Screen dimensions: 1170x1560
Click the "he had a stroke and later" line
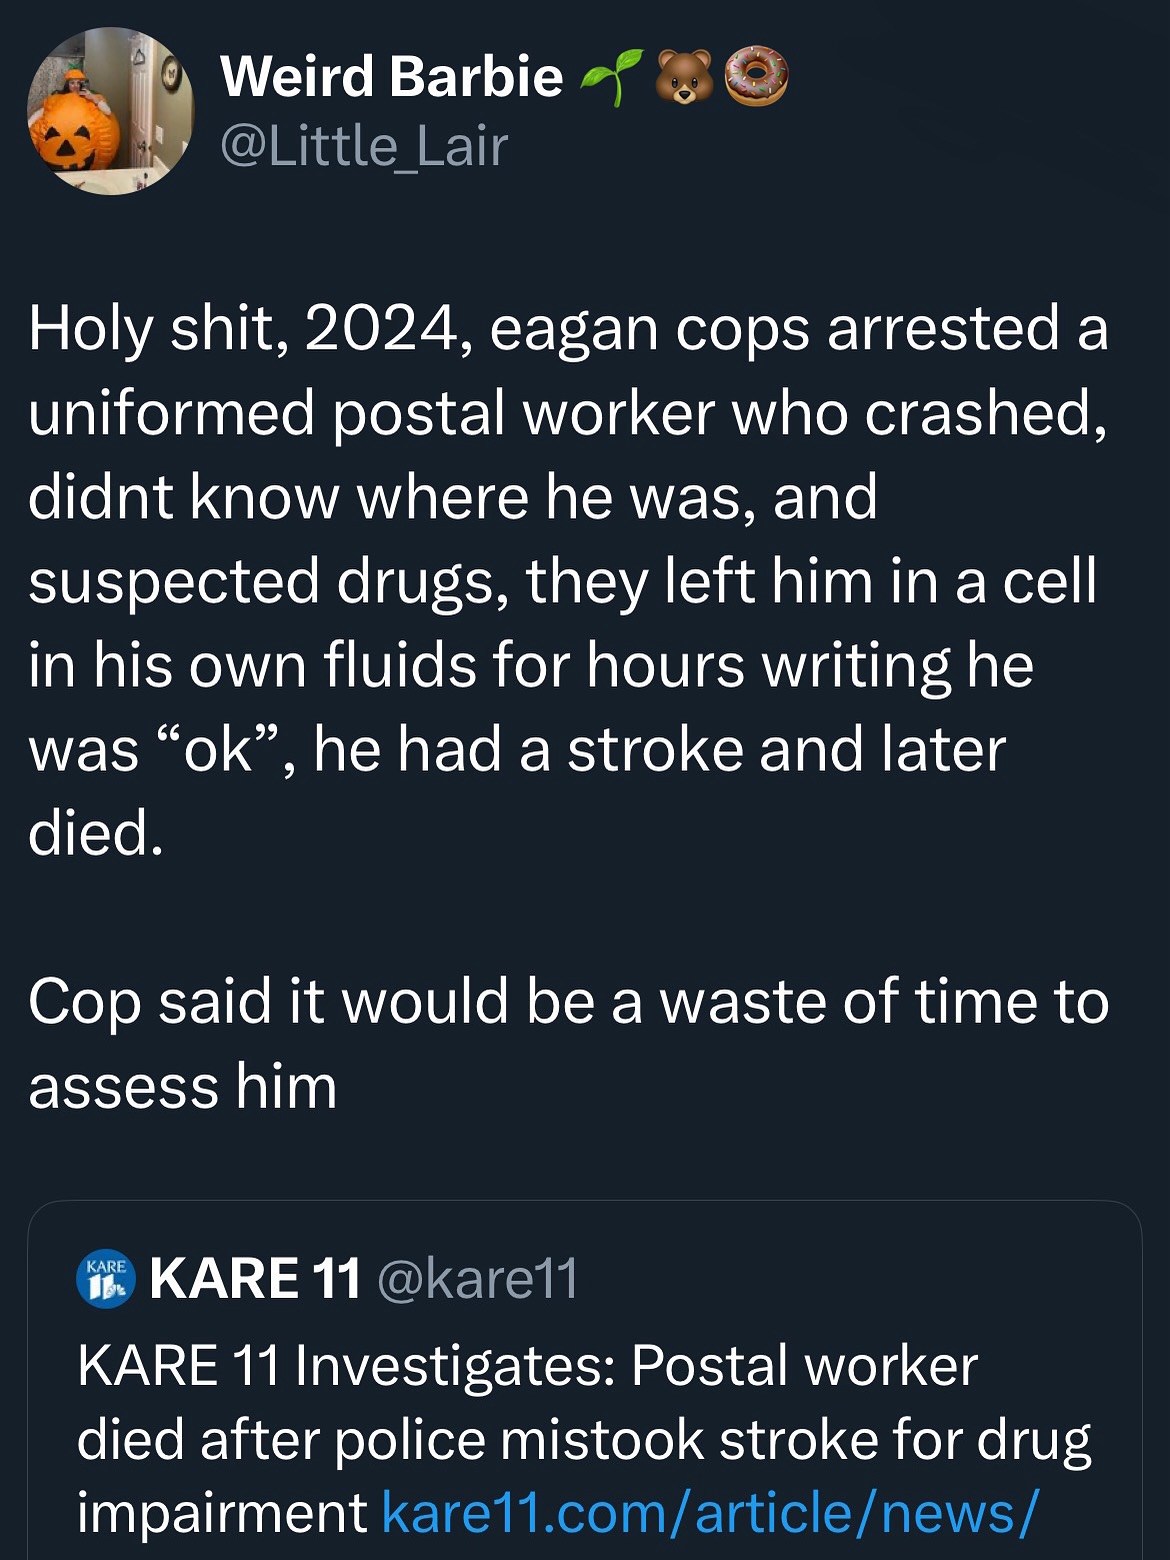[x=660, y=749]
